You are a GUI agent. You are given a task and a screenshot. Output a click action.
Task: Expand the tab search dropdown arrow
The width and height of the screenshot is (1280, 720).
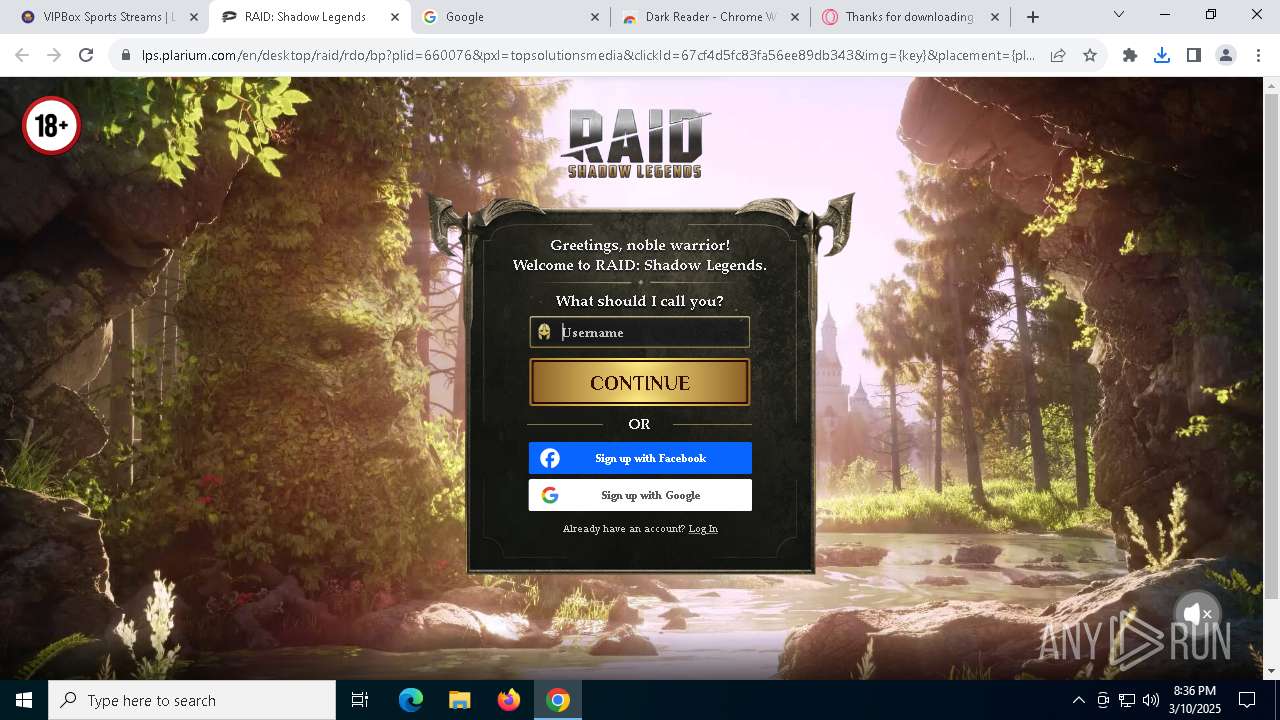(x=1119, y=15)
